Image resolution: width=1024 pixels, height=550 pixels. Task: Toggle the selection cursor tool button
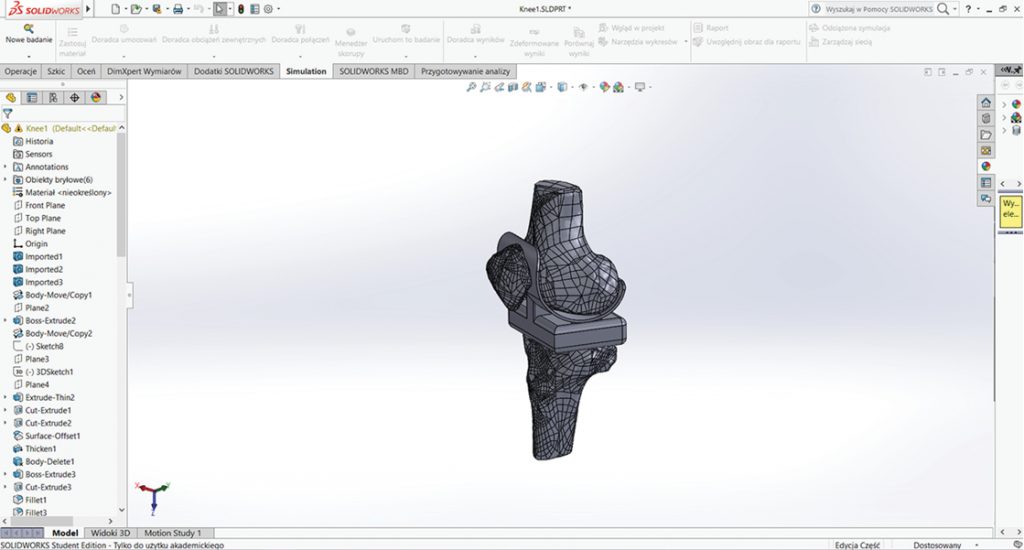coord(220,9)
